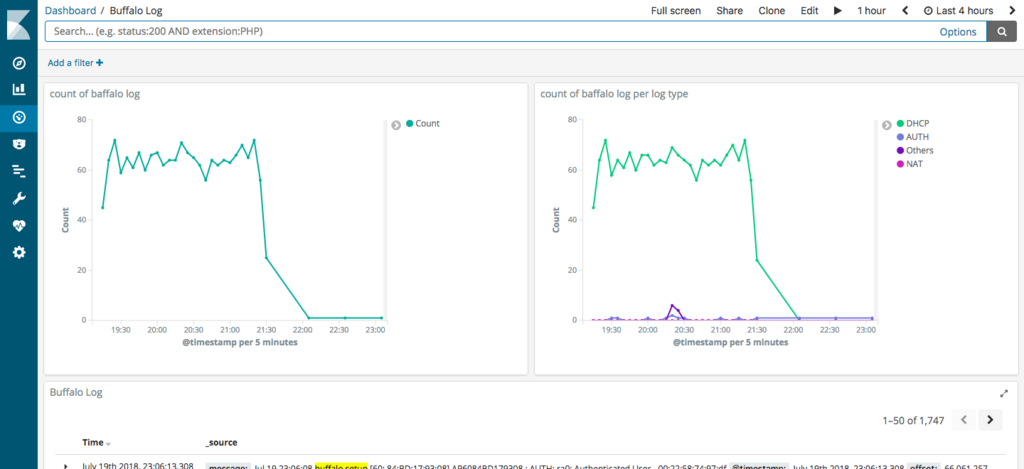1024x469 pixels.
Task: Open the Share menu
Action: tap(729, 10)
